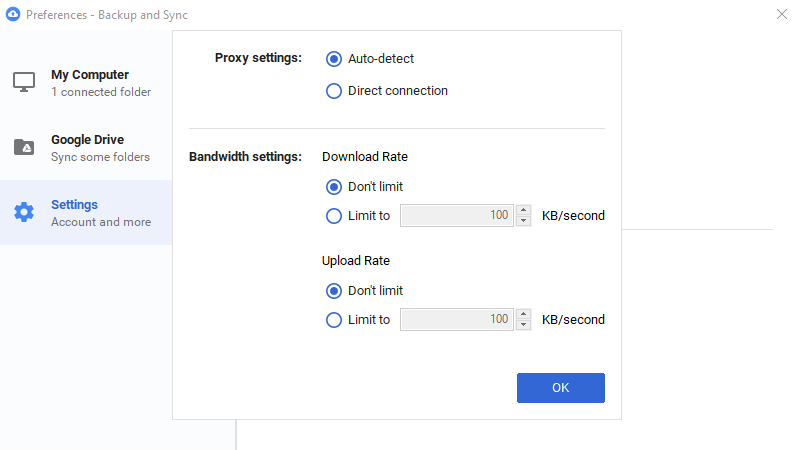Choose Don't limit for Download Rate
The height and width of the screenshot is (450, 796).
[x=334, y=186]
